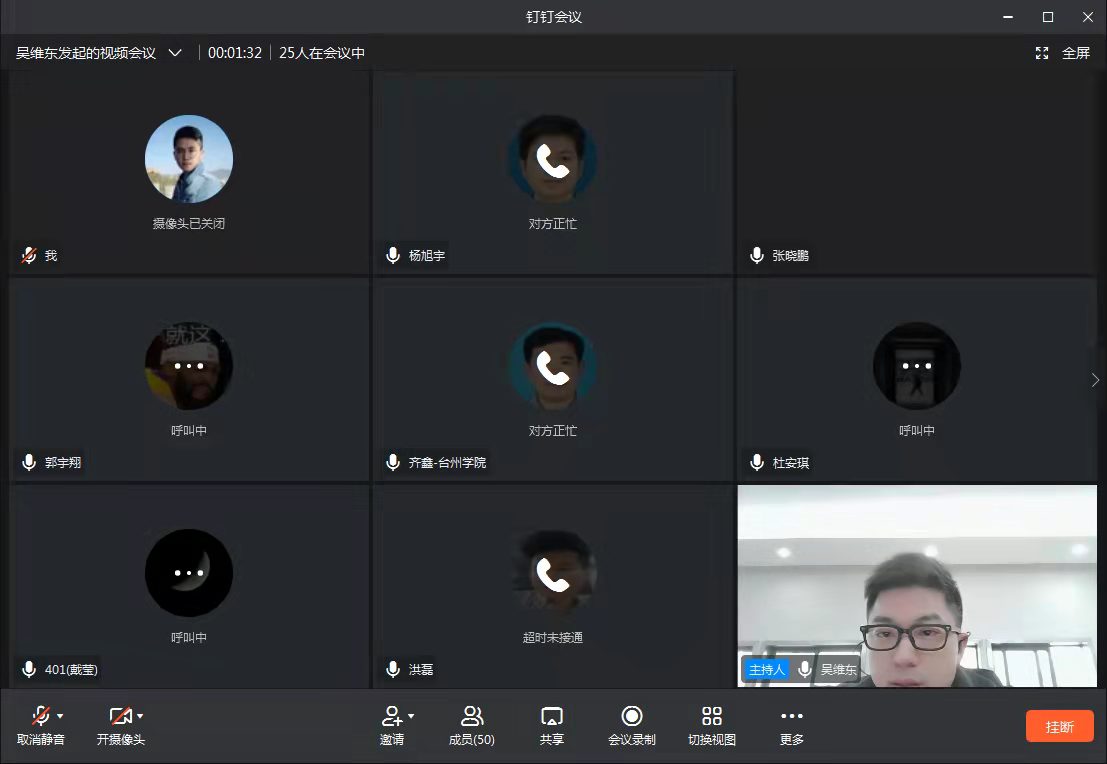Click microphone icon next to 洪磊
This screenshot has width=1107, height=764.
(393, 669)
